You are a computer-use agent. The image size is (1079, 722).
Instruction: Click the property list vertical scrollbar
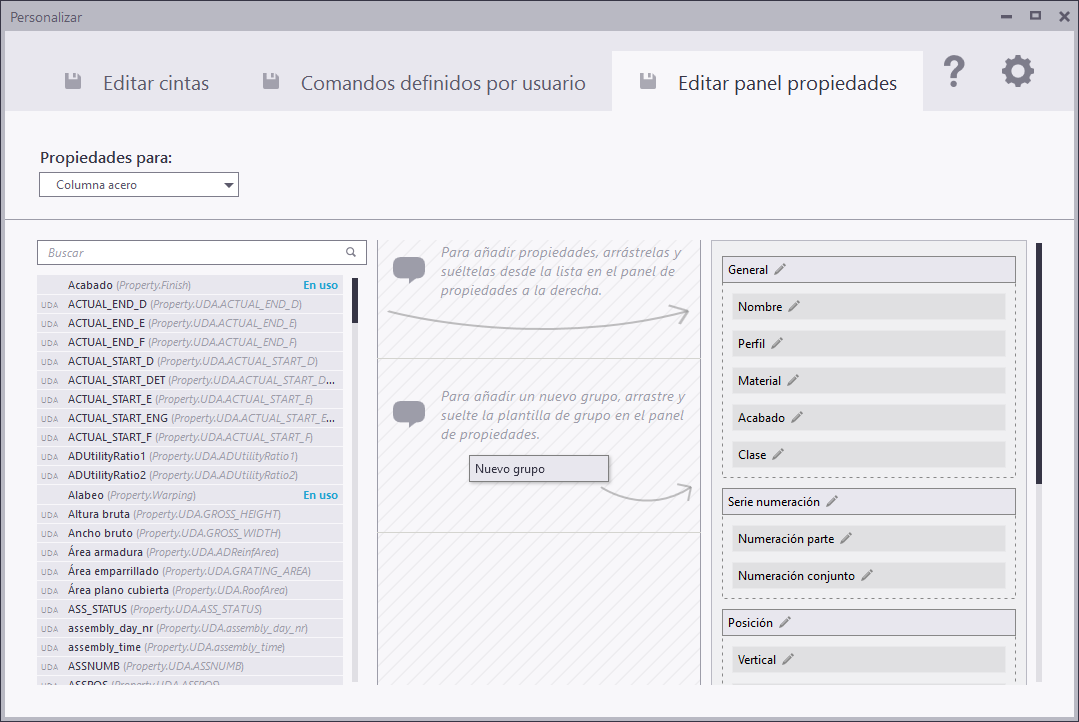coord(355,300)
